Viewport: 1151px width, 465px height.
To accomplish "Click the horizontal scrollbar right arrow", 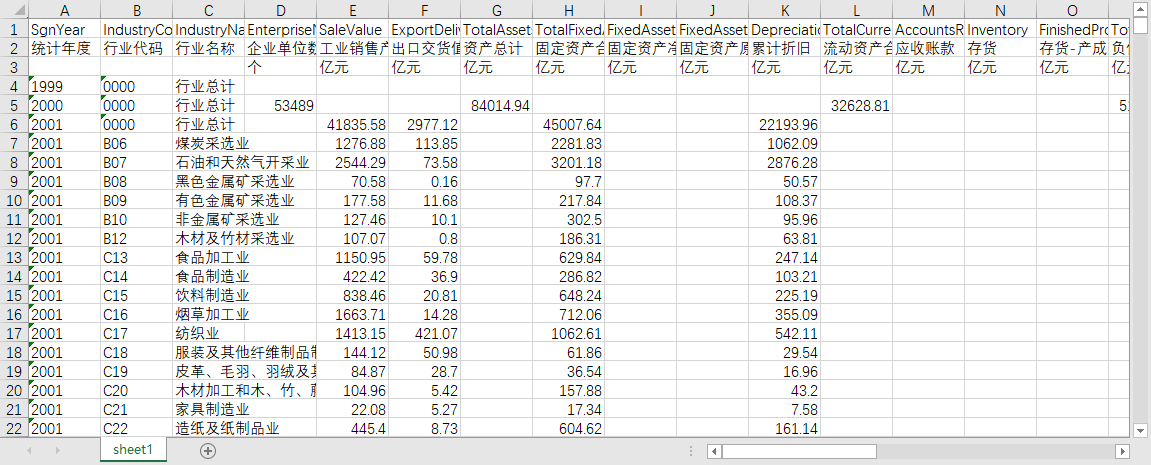I will (1122, 450).
